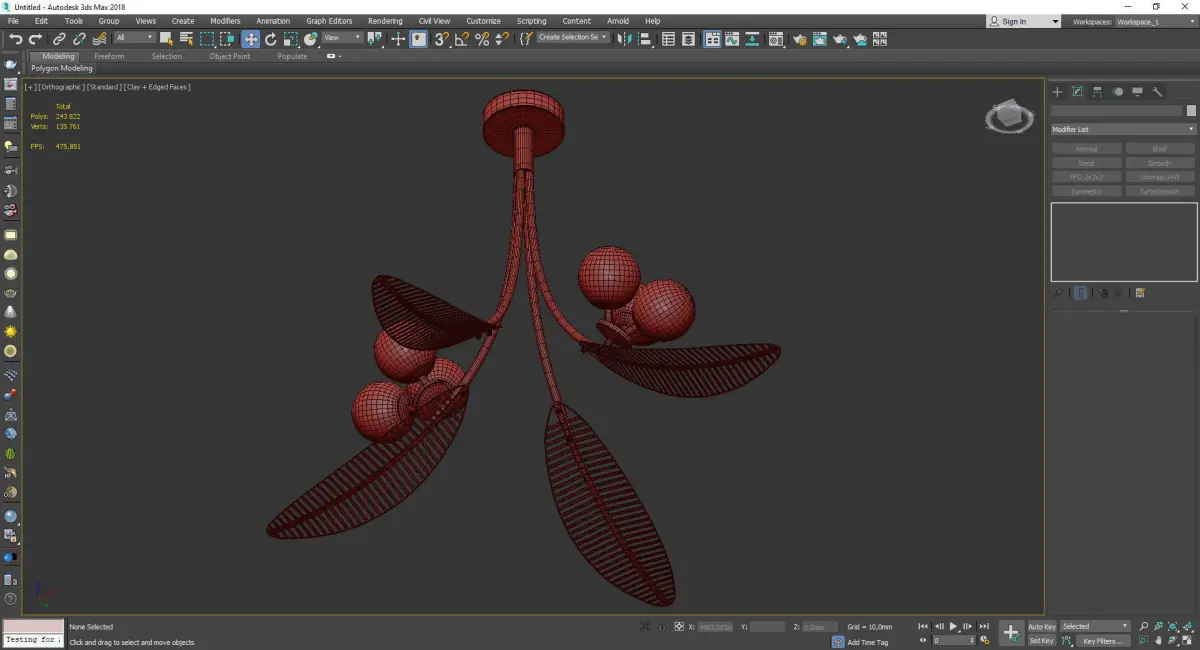This screenshot has height=650, width=1200.
Task: Click the X coordinate input field
Action: pos(715,627)
